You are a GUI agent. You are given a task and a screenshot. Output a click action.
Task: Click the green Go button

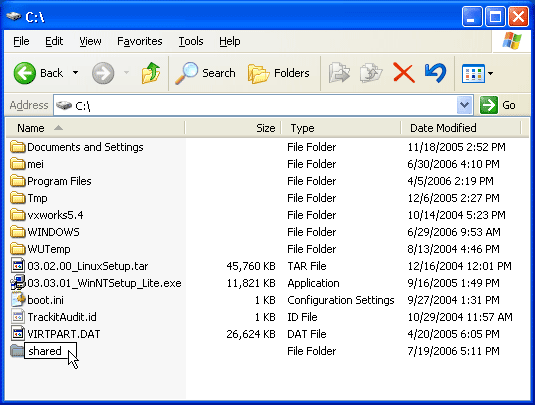point(498,105)
